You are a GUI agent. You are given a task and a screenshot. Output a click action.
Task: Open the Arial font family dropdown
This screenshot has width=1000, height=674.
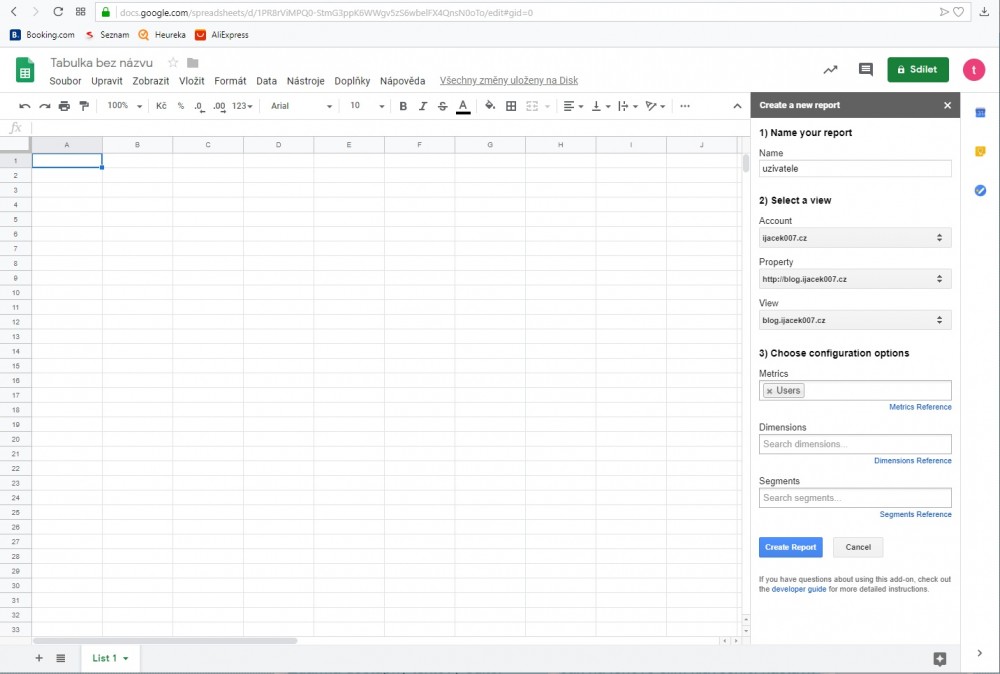click(x=301, y=106)
